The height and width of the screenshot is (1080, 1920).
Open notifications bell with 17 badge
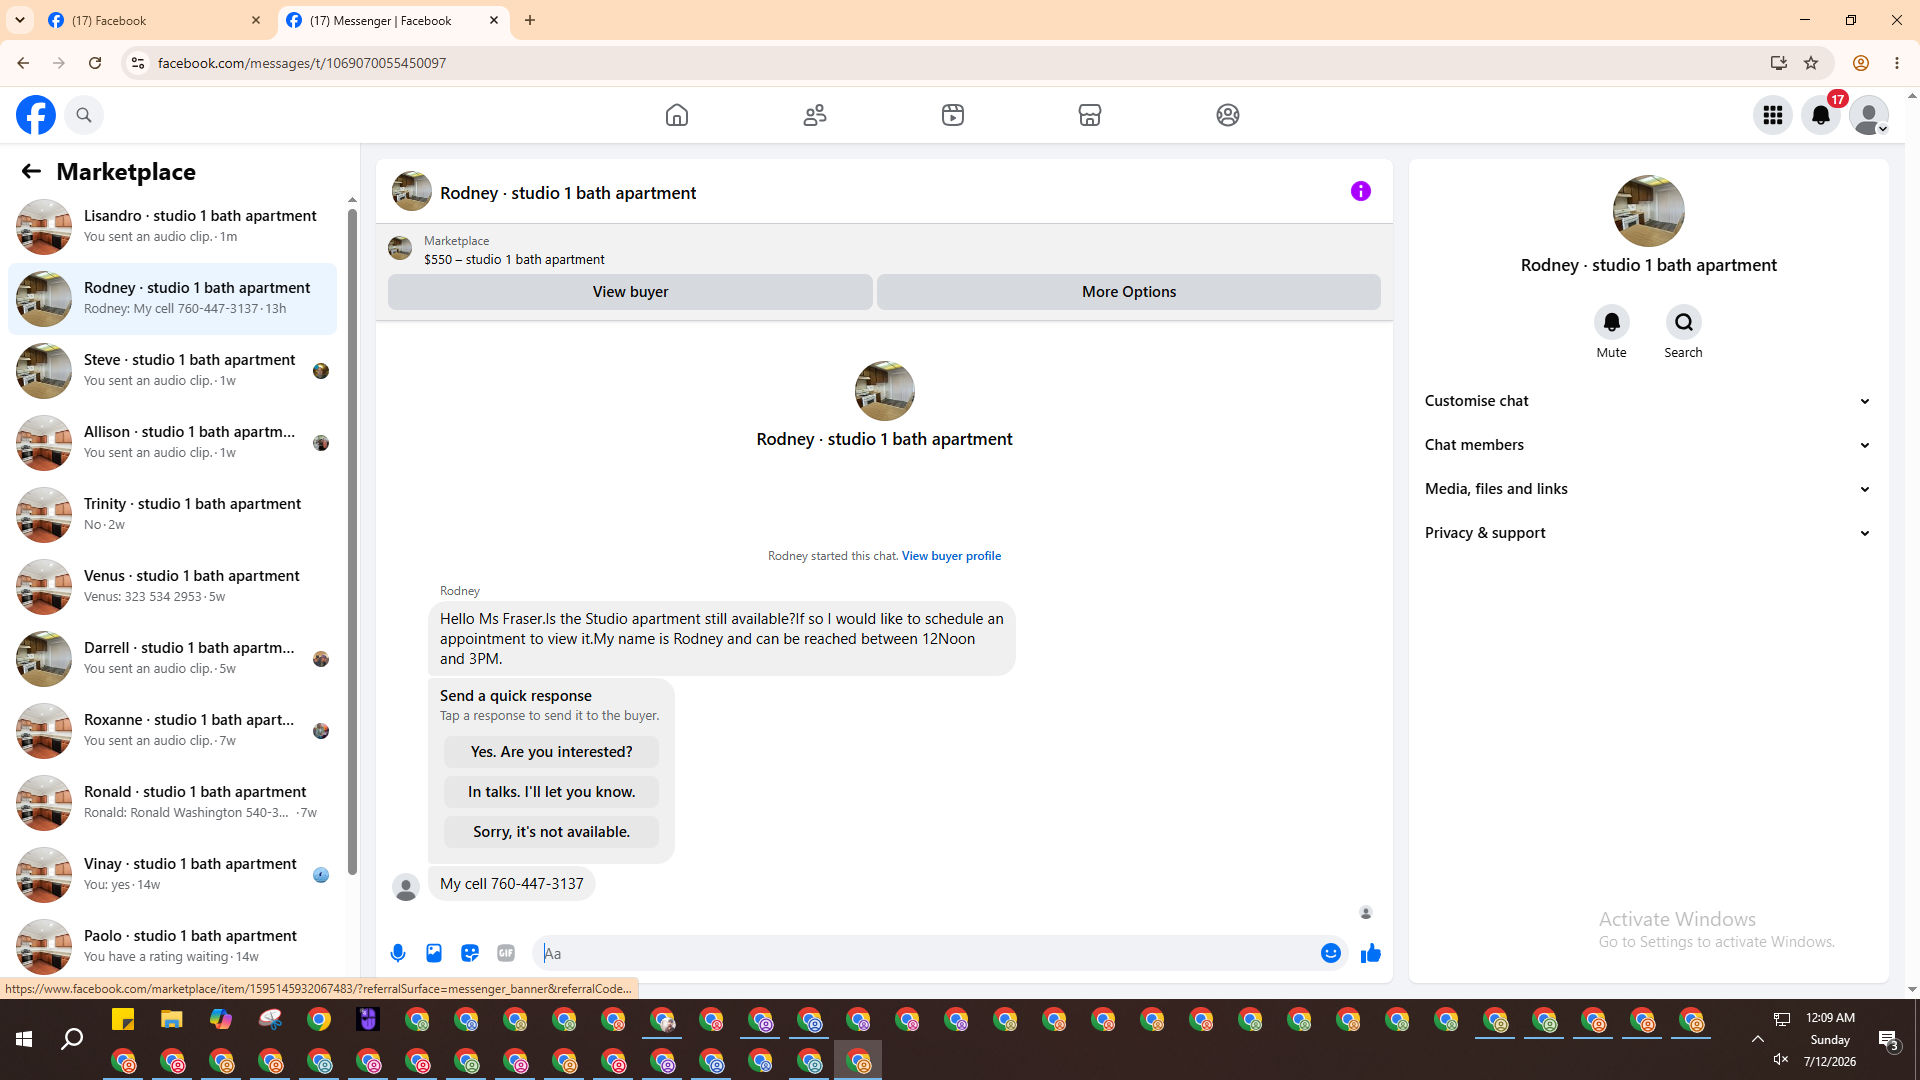pos(1821,115)
